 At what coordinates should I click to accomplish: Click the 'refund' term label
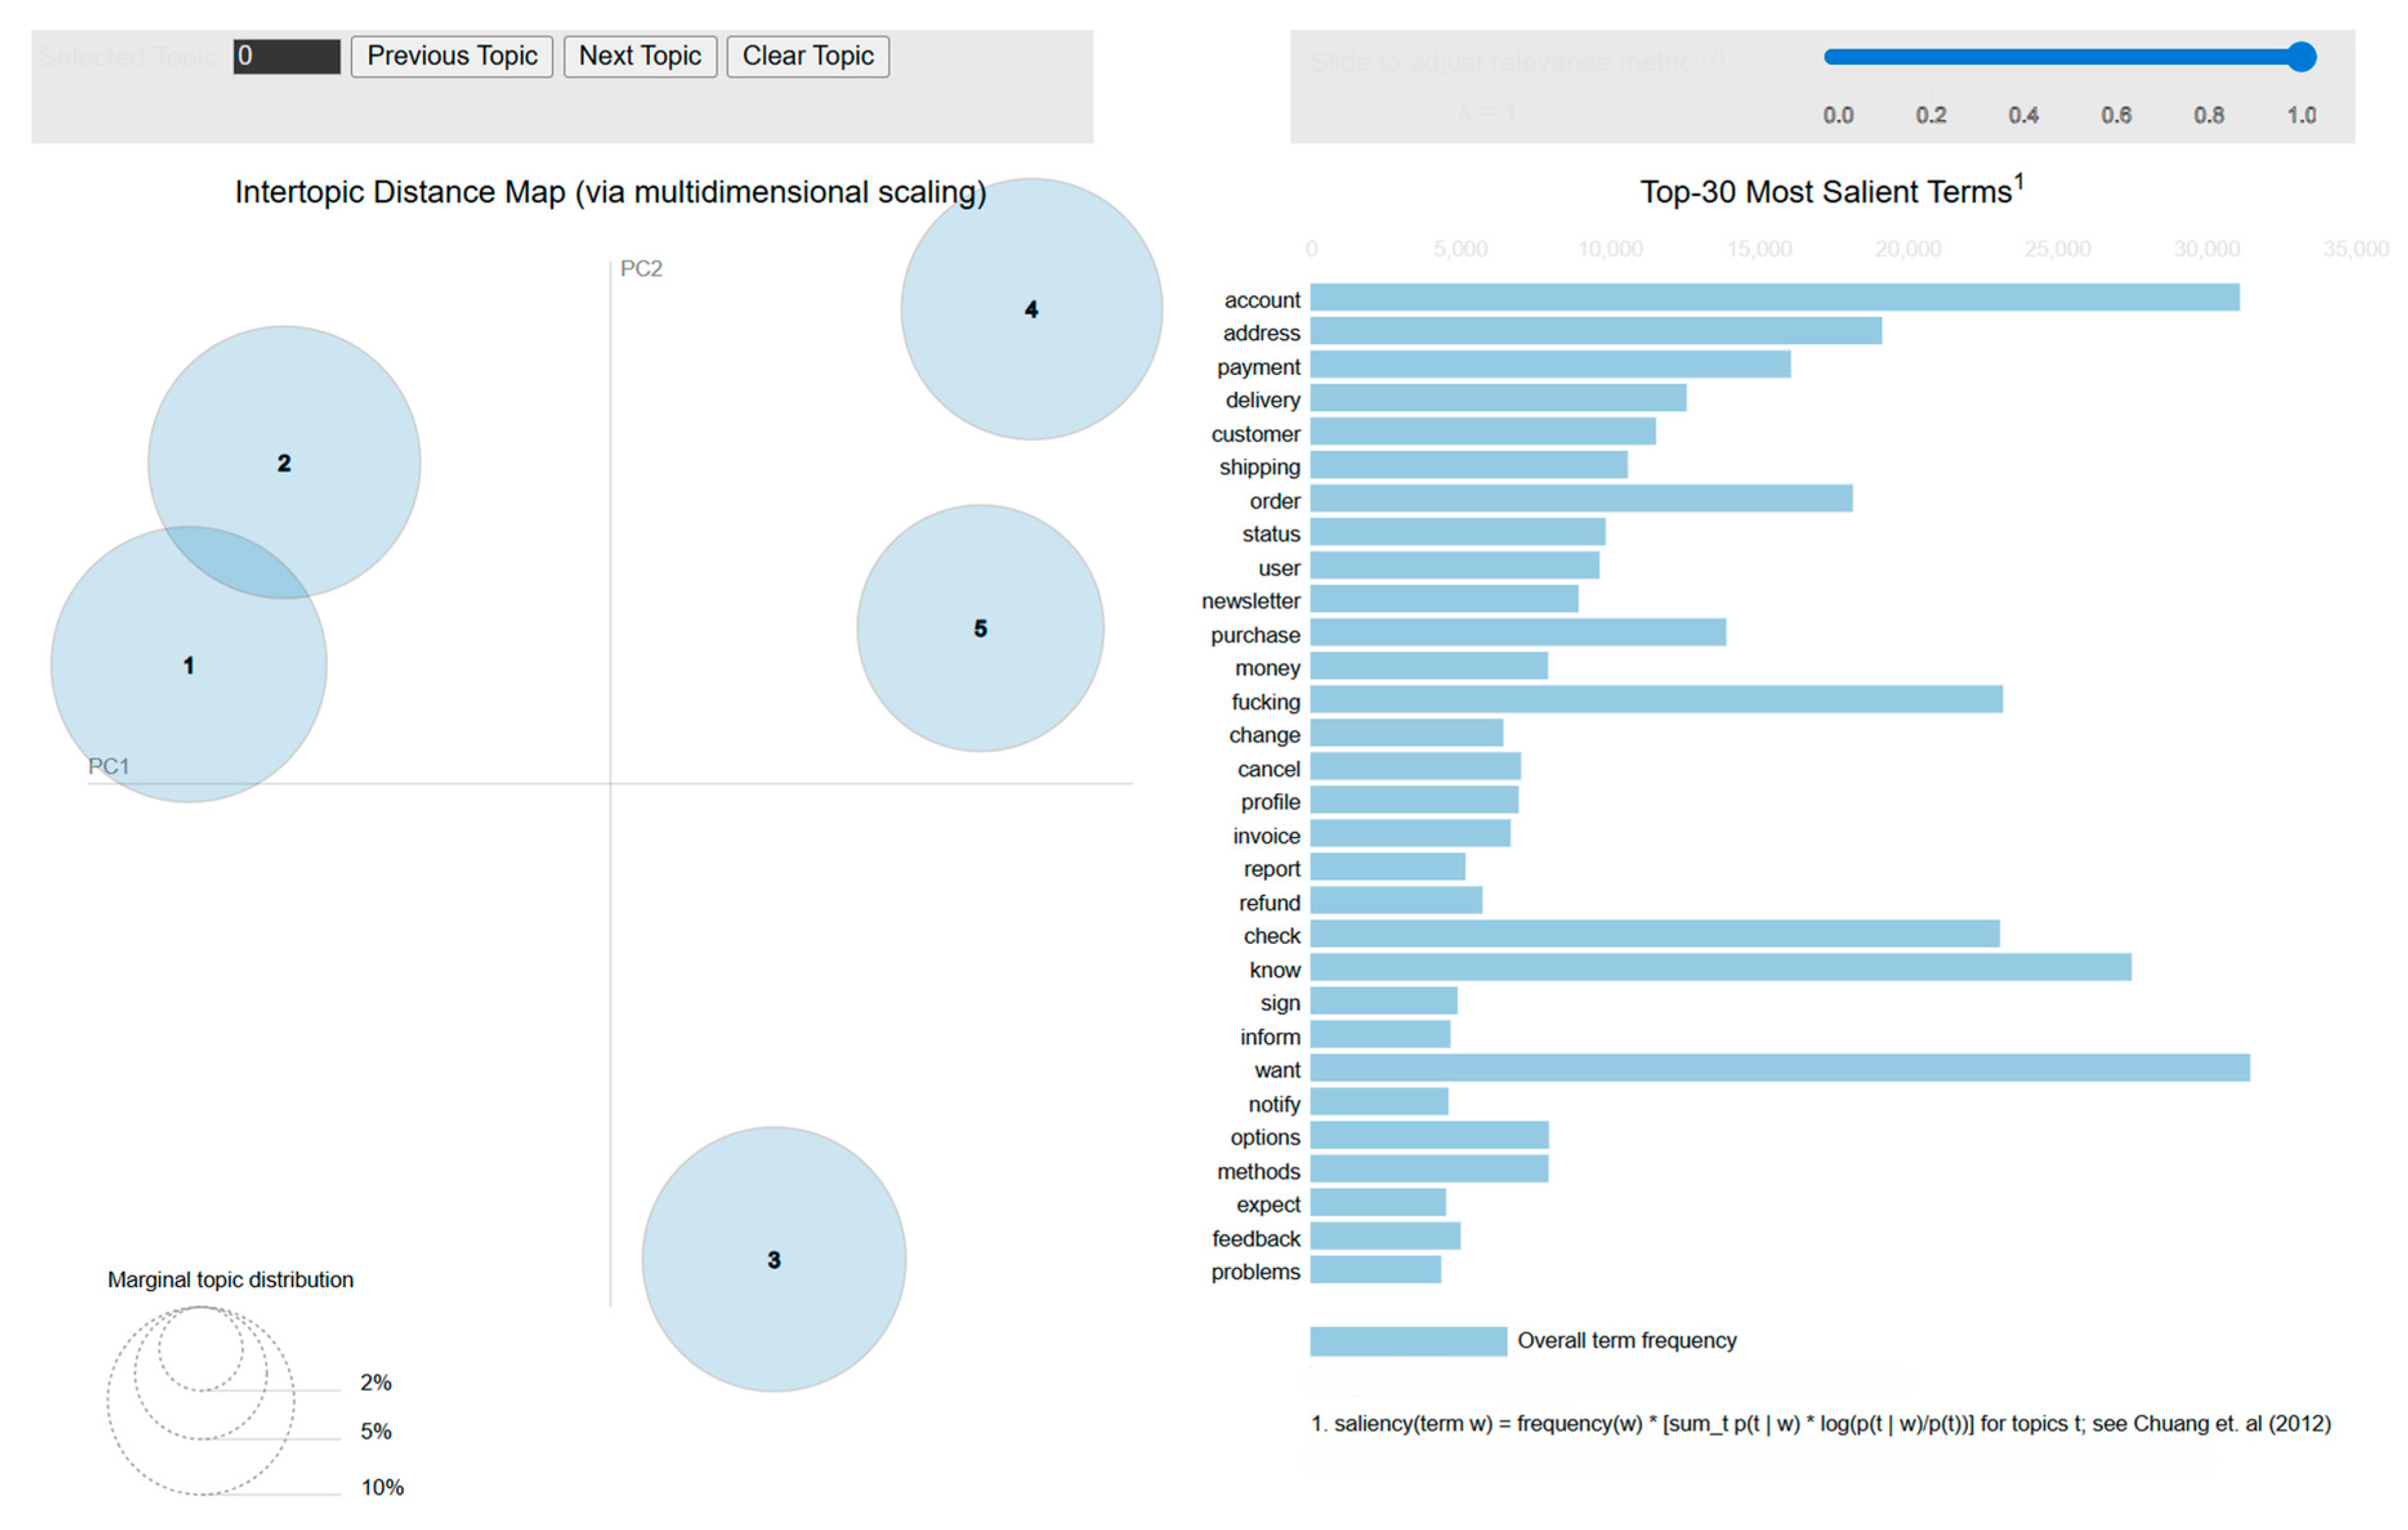pyautogui.click(x=1270, y=903)
